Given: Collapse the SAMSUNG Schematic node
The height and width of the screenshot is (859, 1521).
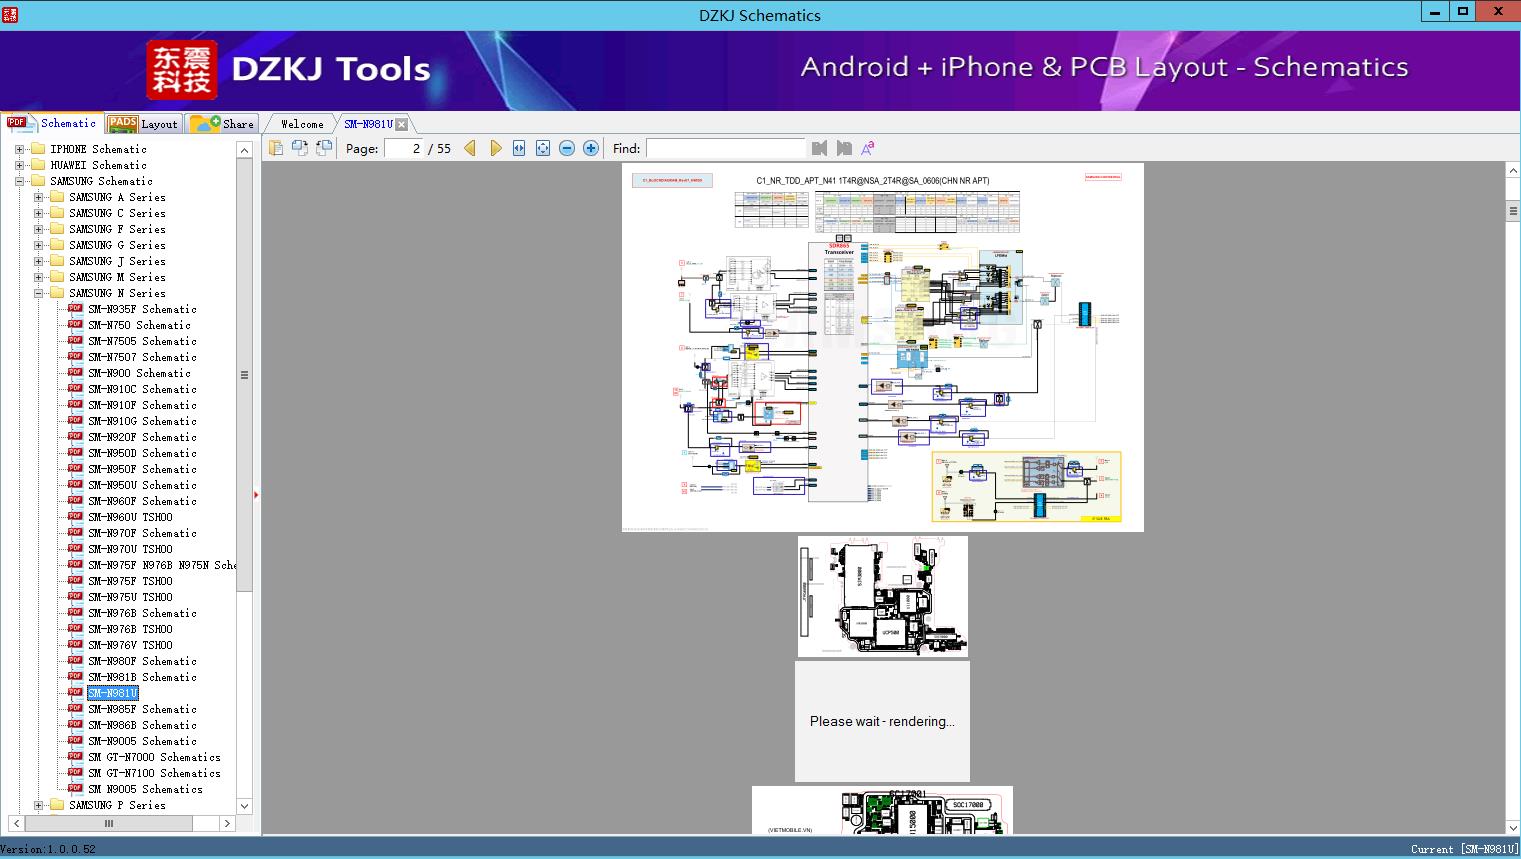Looking at the screenshot, I should (19, 181).
